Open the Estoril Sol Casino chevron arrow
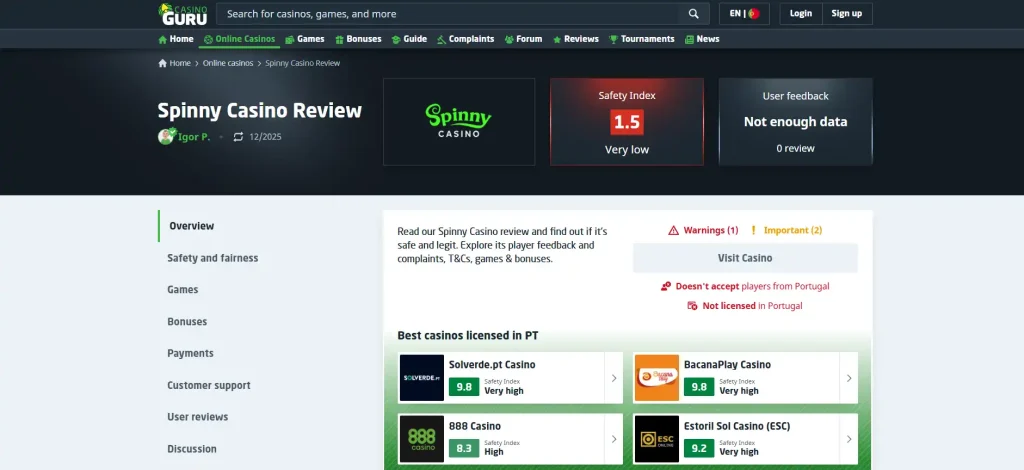 [849, 439]
